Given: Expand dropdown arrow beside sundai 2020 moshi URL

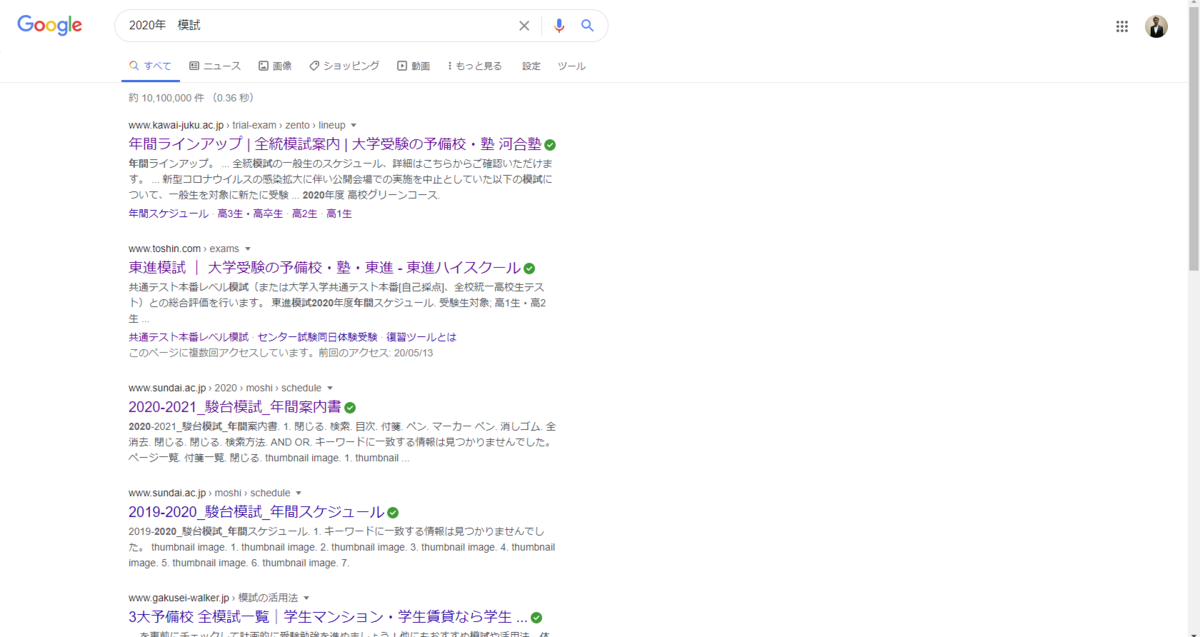Looking at the screenshot, I should tap(330, 388).
